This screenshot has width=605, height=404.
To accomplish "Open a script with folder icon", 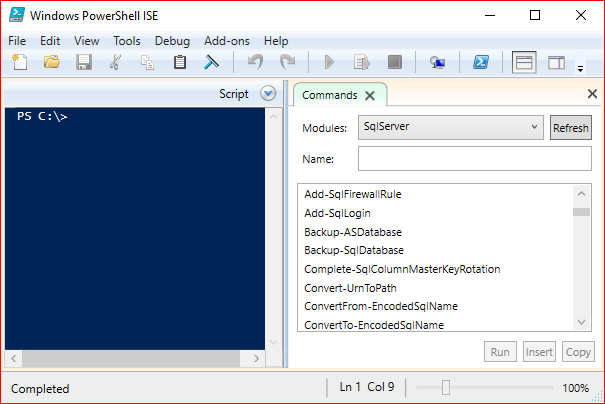I will pyautogui.click(x=52, y=62).
